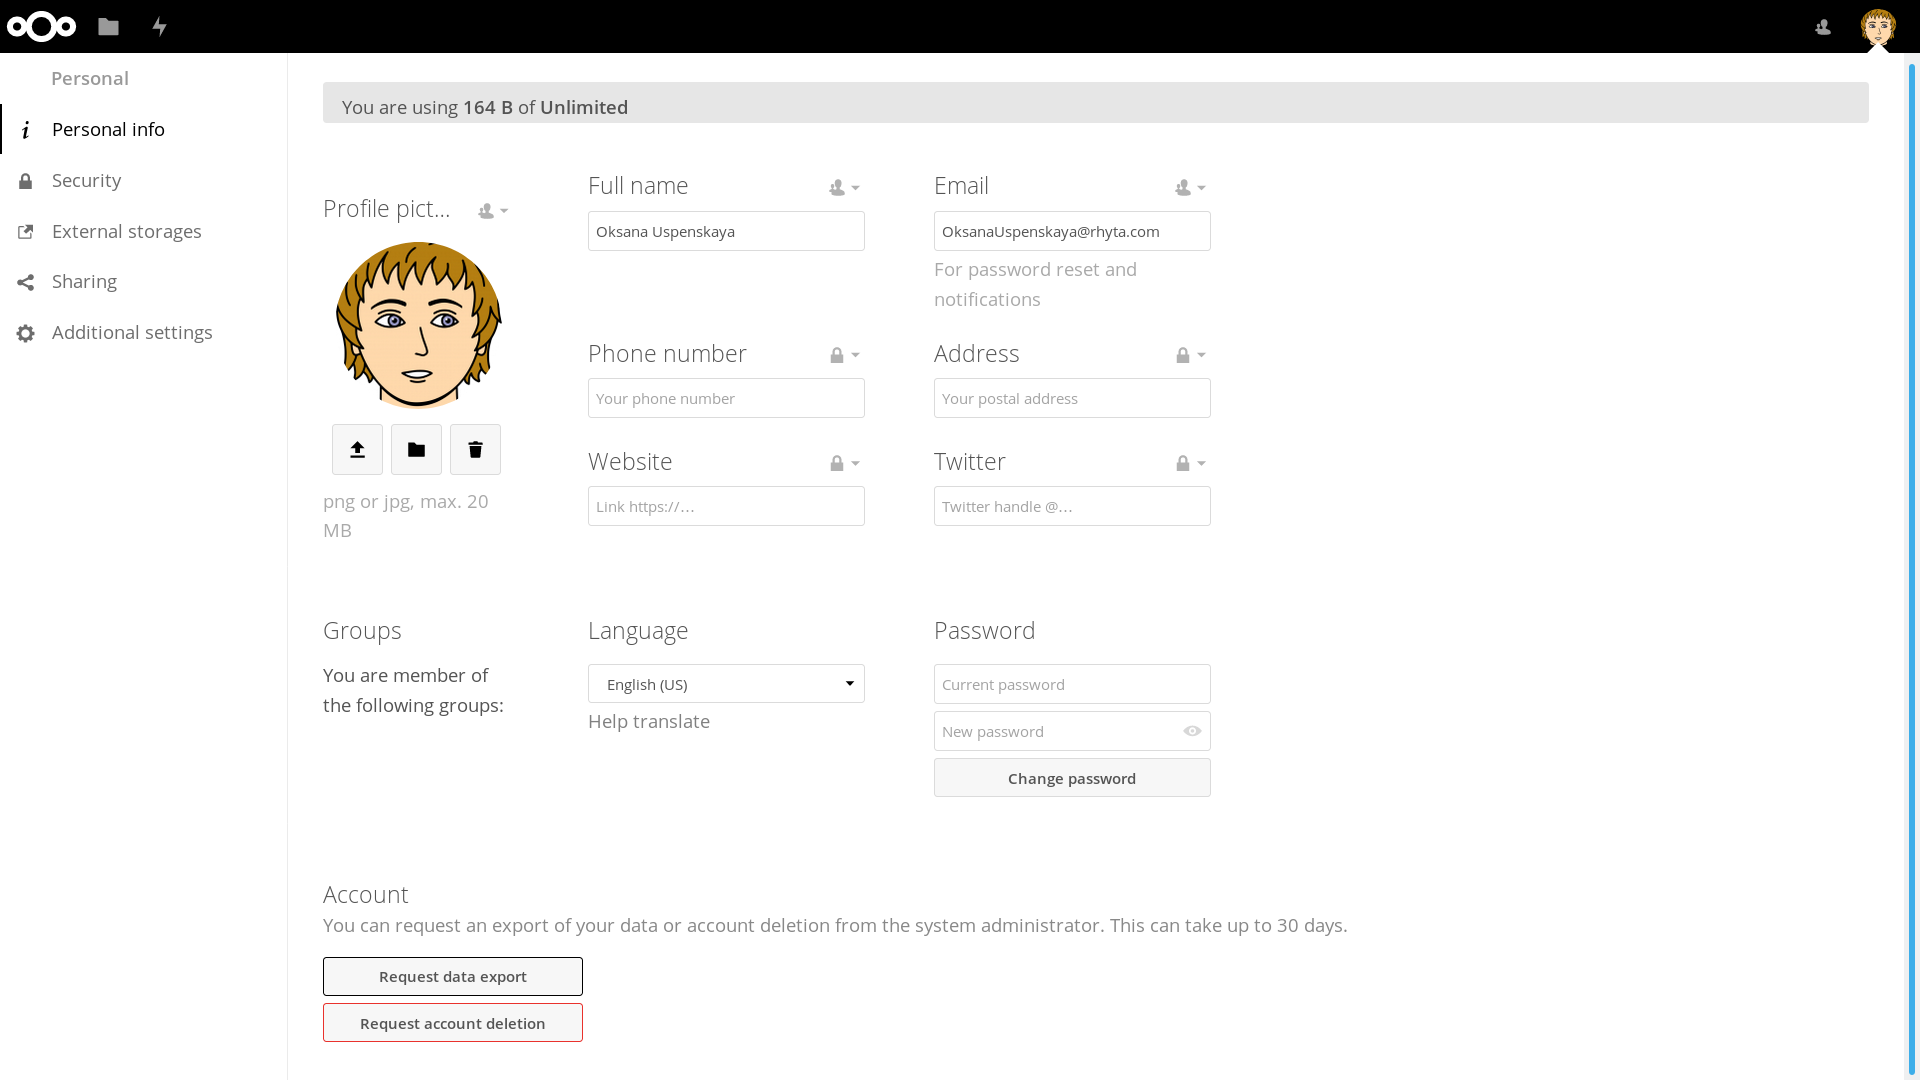Open the Activity lightning bolt icon

click(160, 27)
